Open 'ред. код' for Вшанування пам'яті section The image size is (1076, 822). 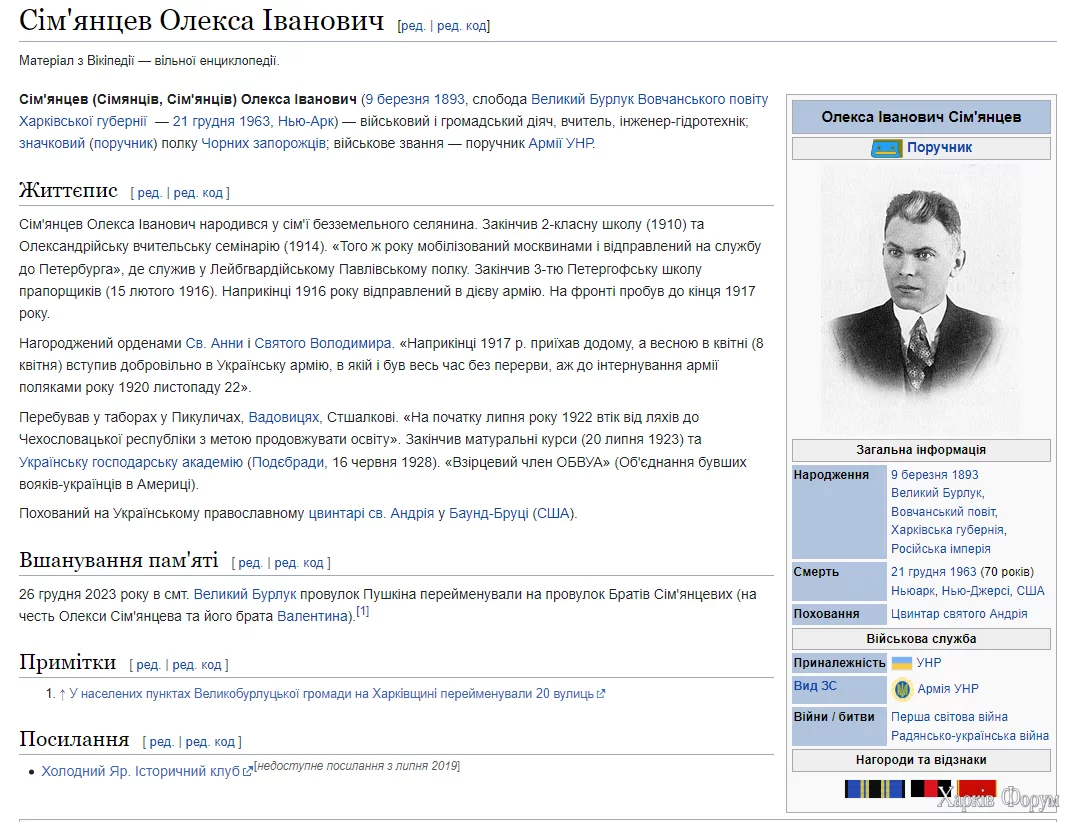pyautogui.click(x=299, y=563)
